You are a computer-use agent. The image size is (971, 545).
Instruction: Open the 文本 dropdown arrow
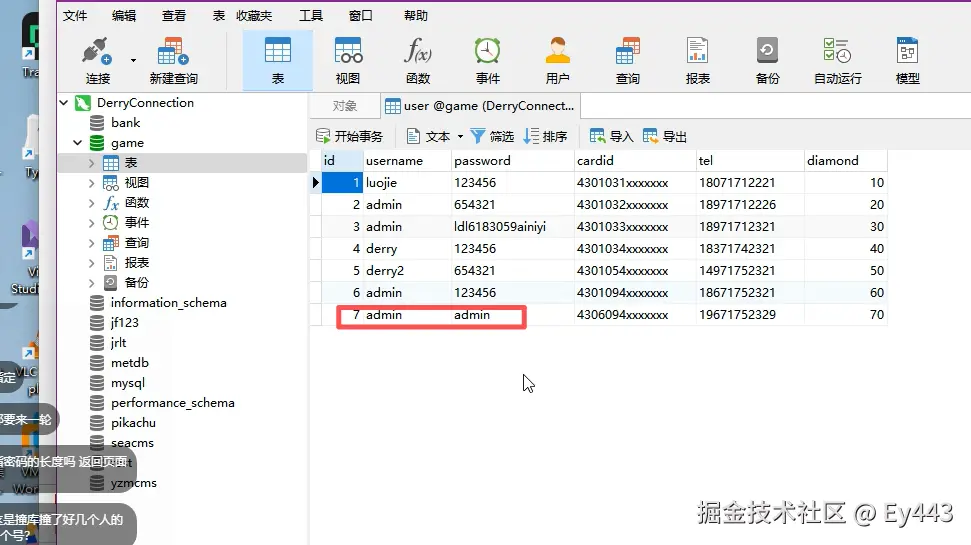point(460,136)
